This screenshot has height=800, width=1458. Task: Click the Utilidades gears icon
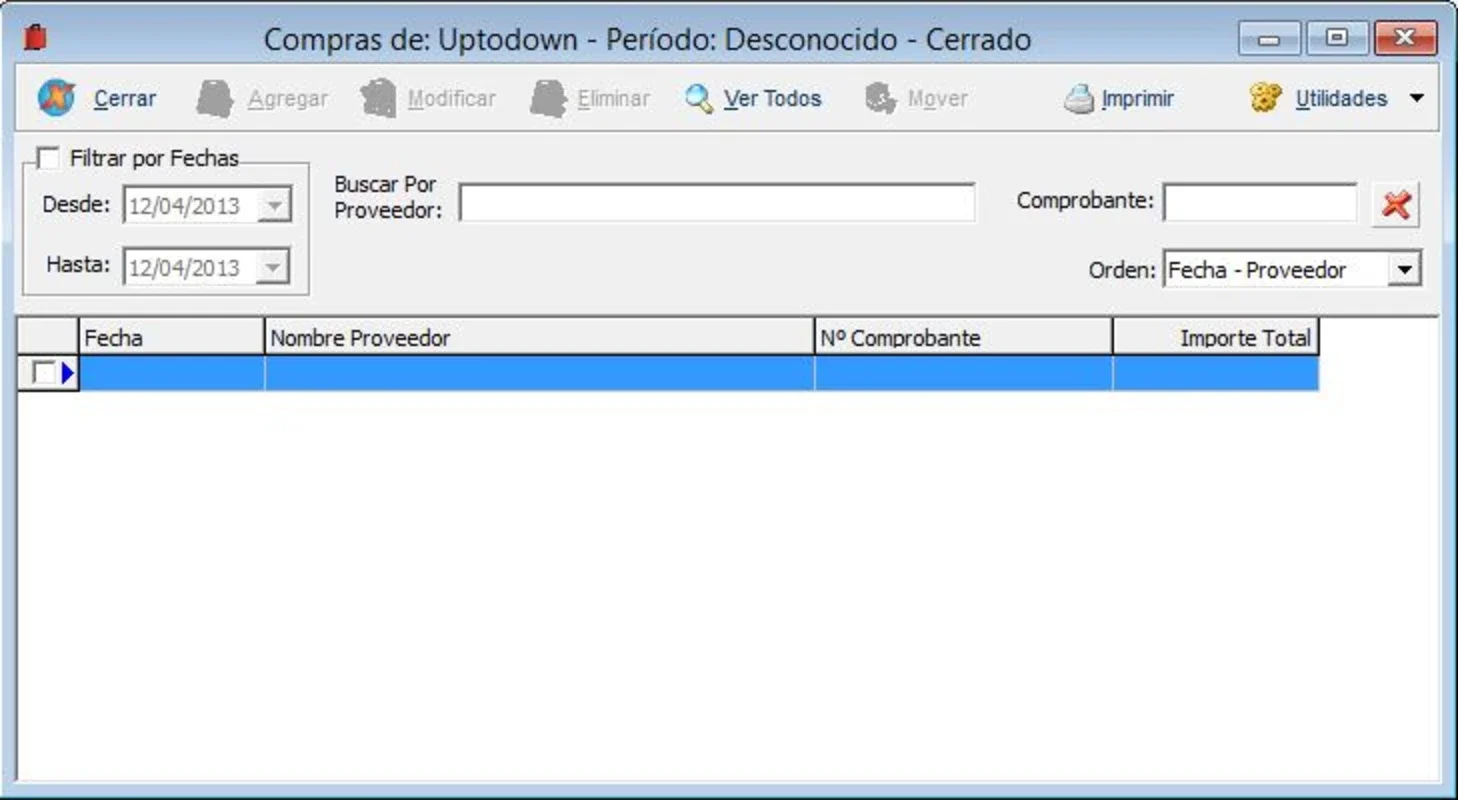pos(1266,98)
